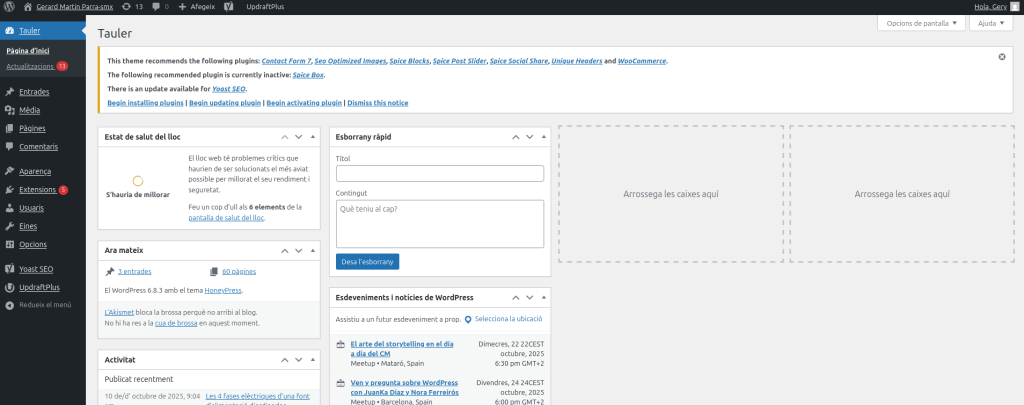Screen dimensions: 1024x405
Task: Collapse sidebar with Redueix el menú
Action: coord(45,304)
